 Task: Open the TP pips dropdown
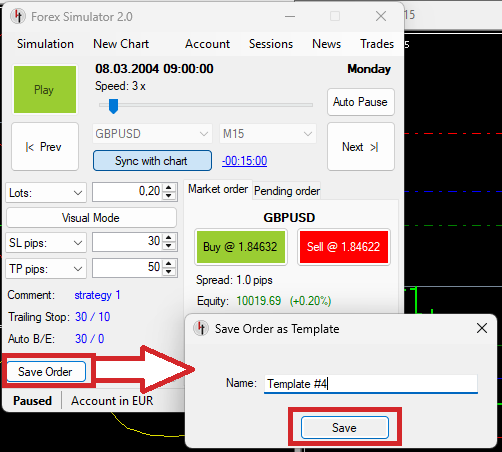(x=46, y=268)
